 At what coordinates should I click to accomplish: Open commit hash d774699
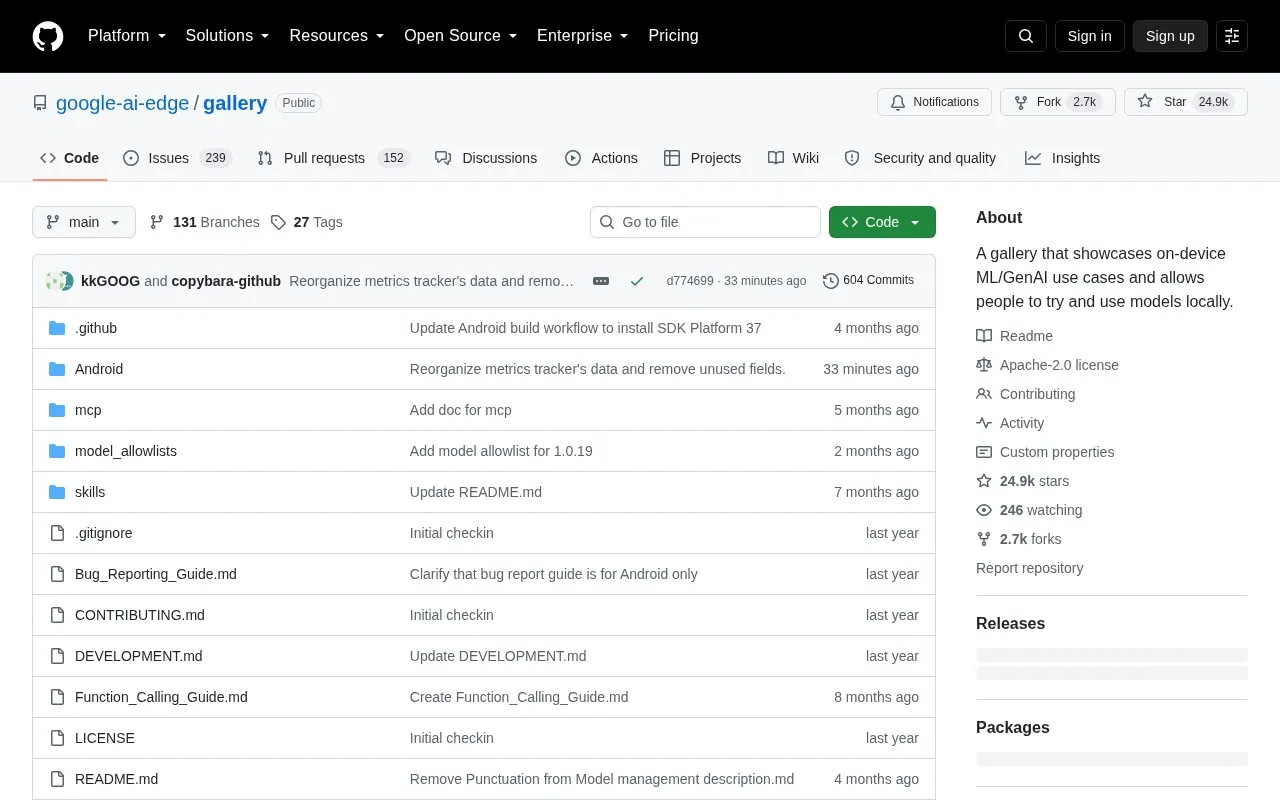point(690,281)
